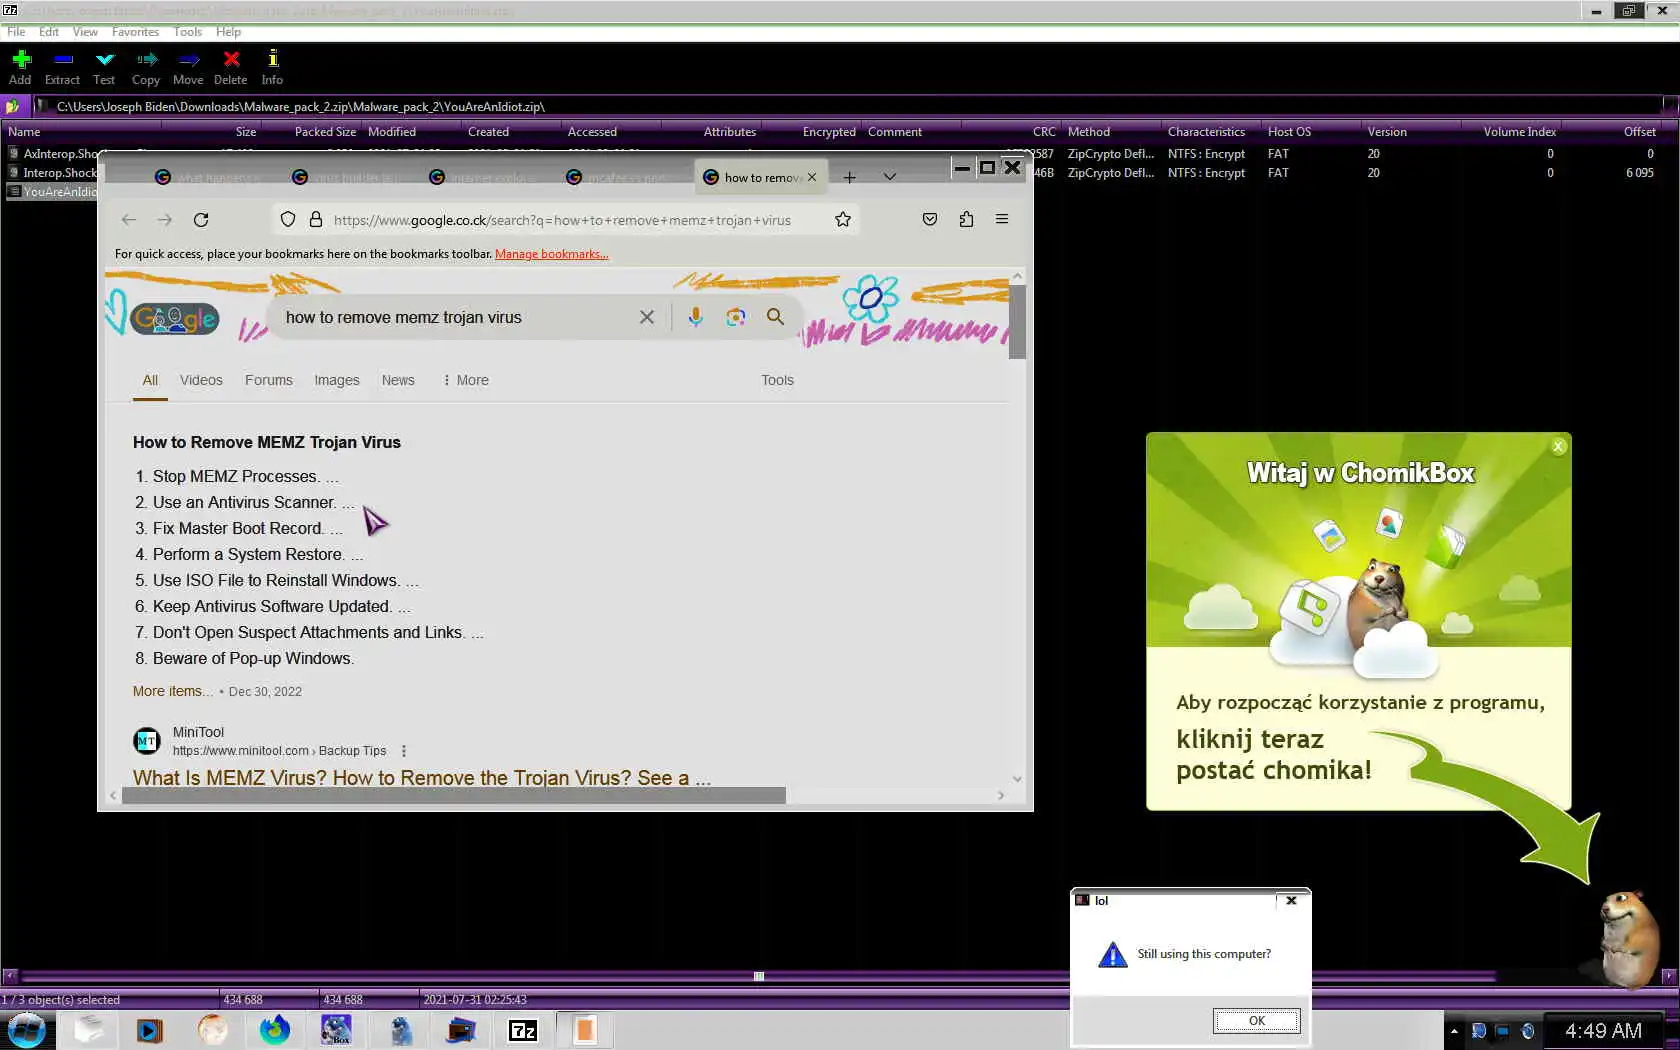Open MiniTool result options three-dot menu
This screenshot has width=1680, height=1050.
pyautogui.click(x=404, y=751)
